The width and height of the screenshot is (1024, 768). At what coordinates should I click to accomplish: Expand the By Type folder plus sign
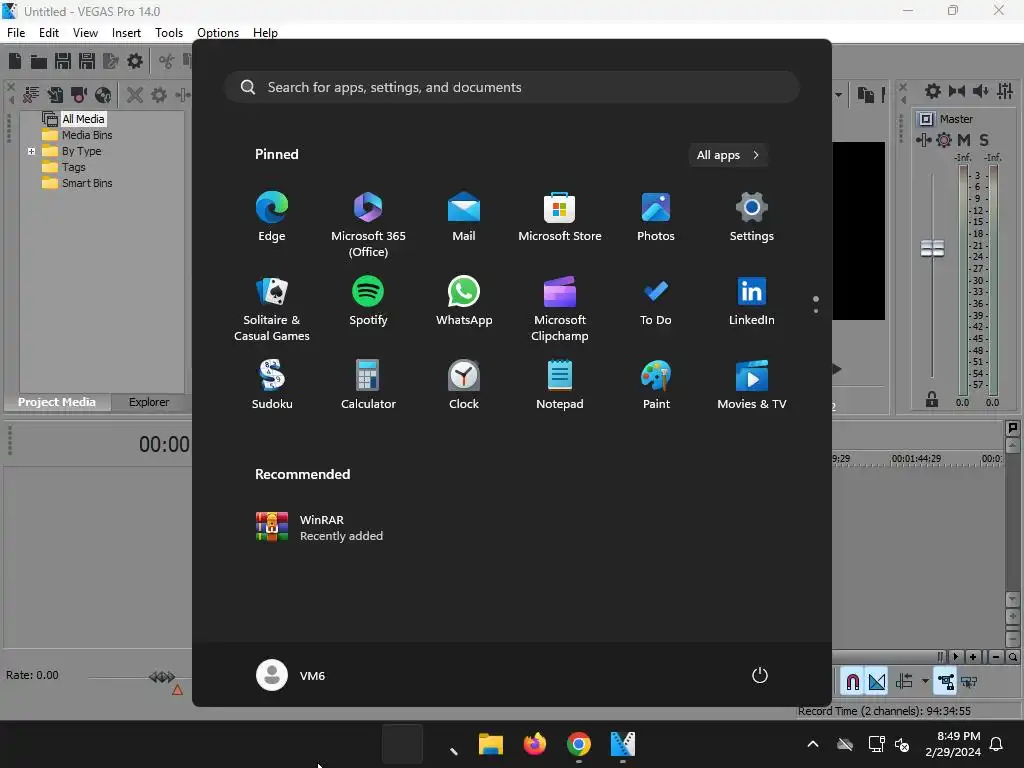31,152
